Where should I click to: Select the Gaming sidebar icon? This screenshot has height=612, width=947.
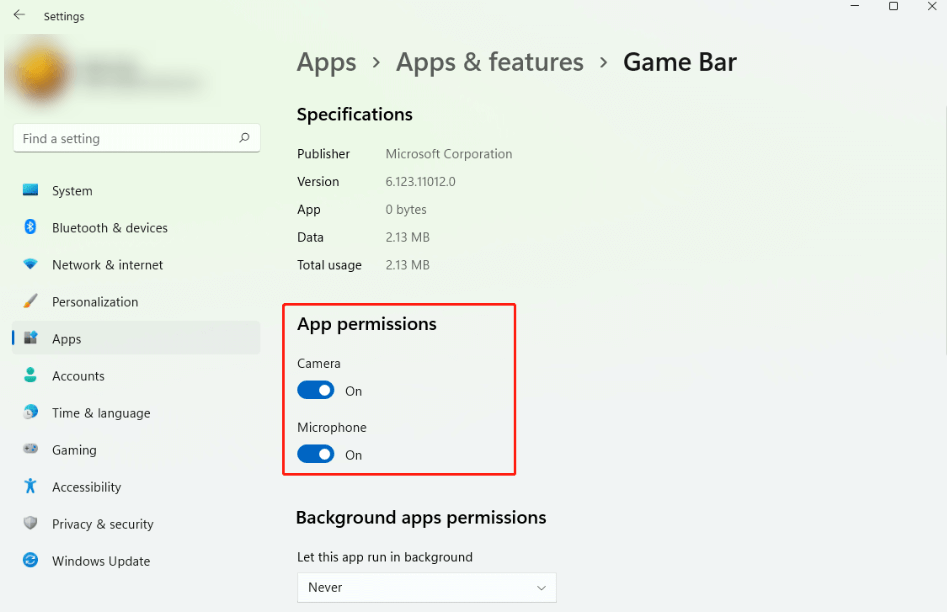[31, 450]
